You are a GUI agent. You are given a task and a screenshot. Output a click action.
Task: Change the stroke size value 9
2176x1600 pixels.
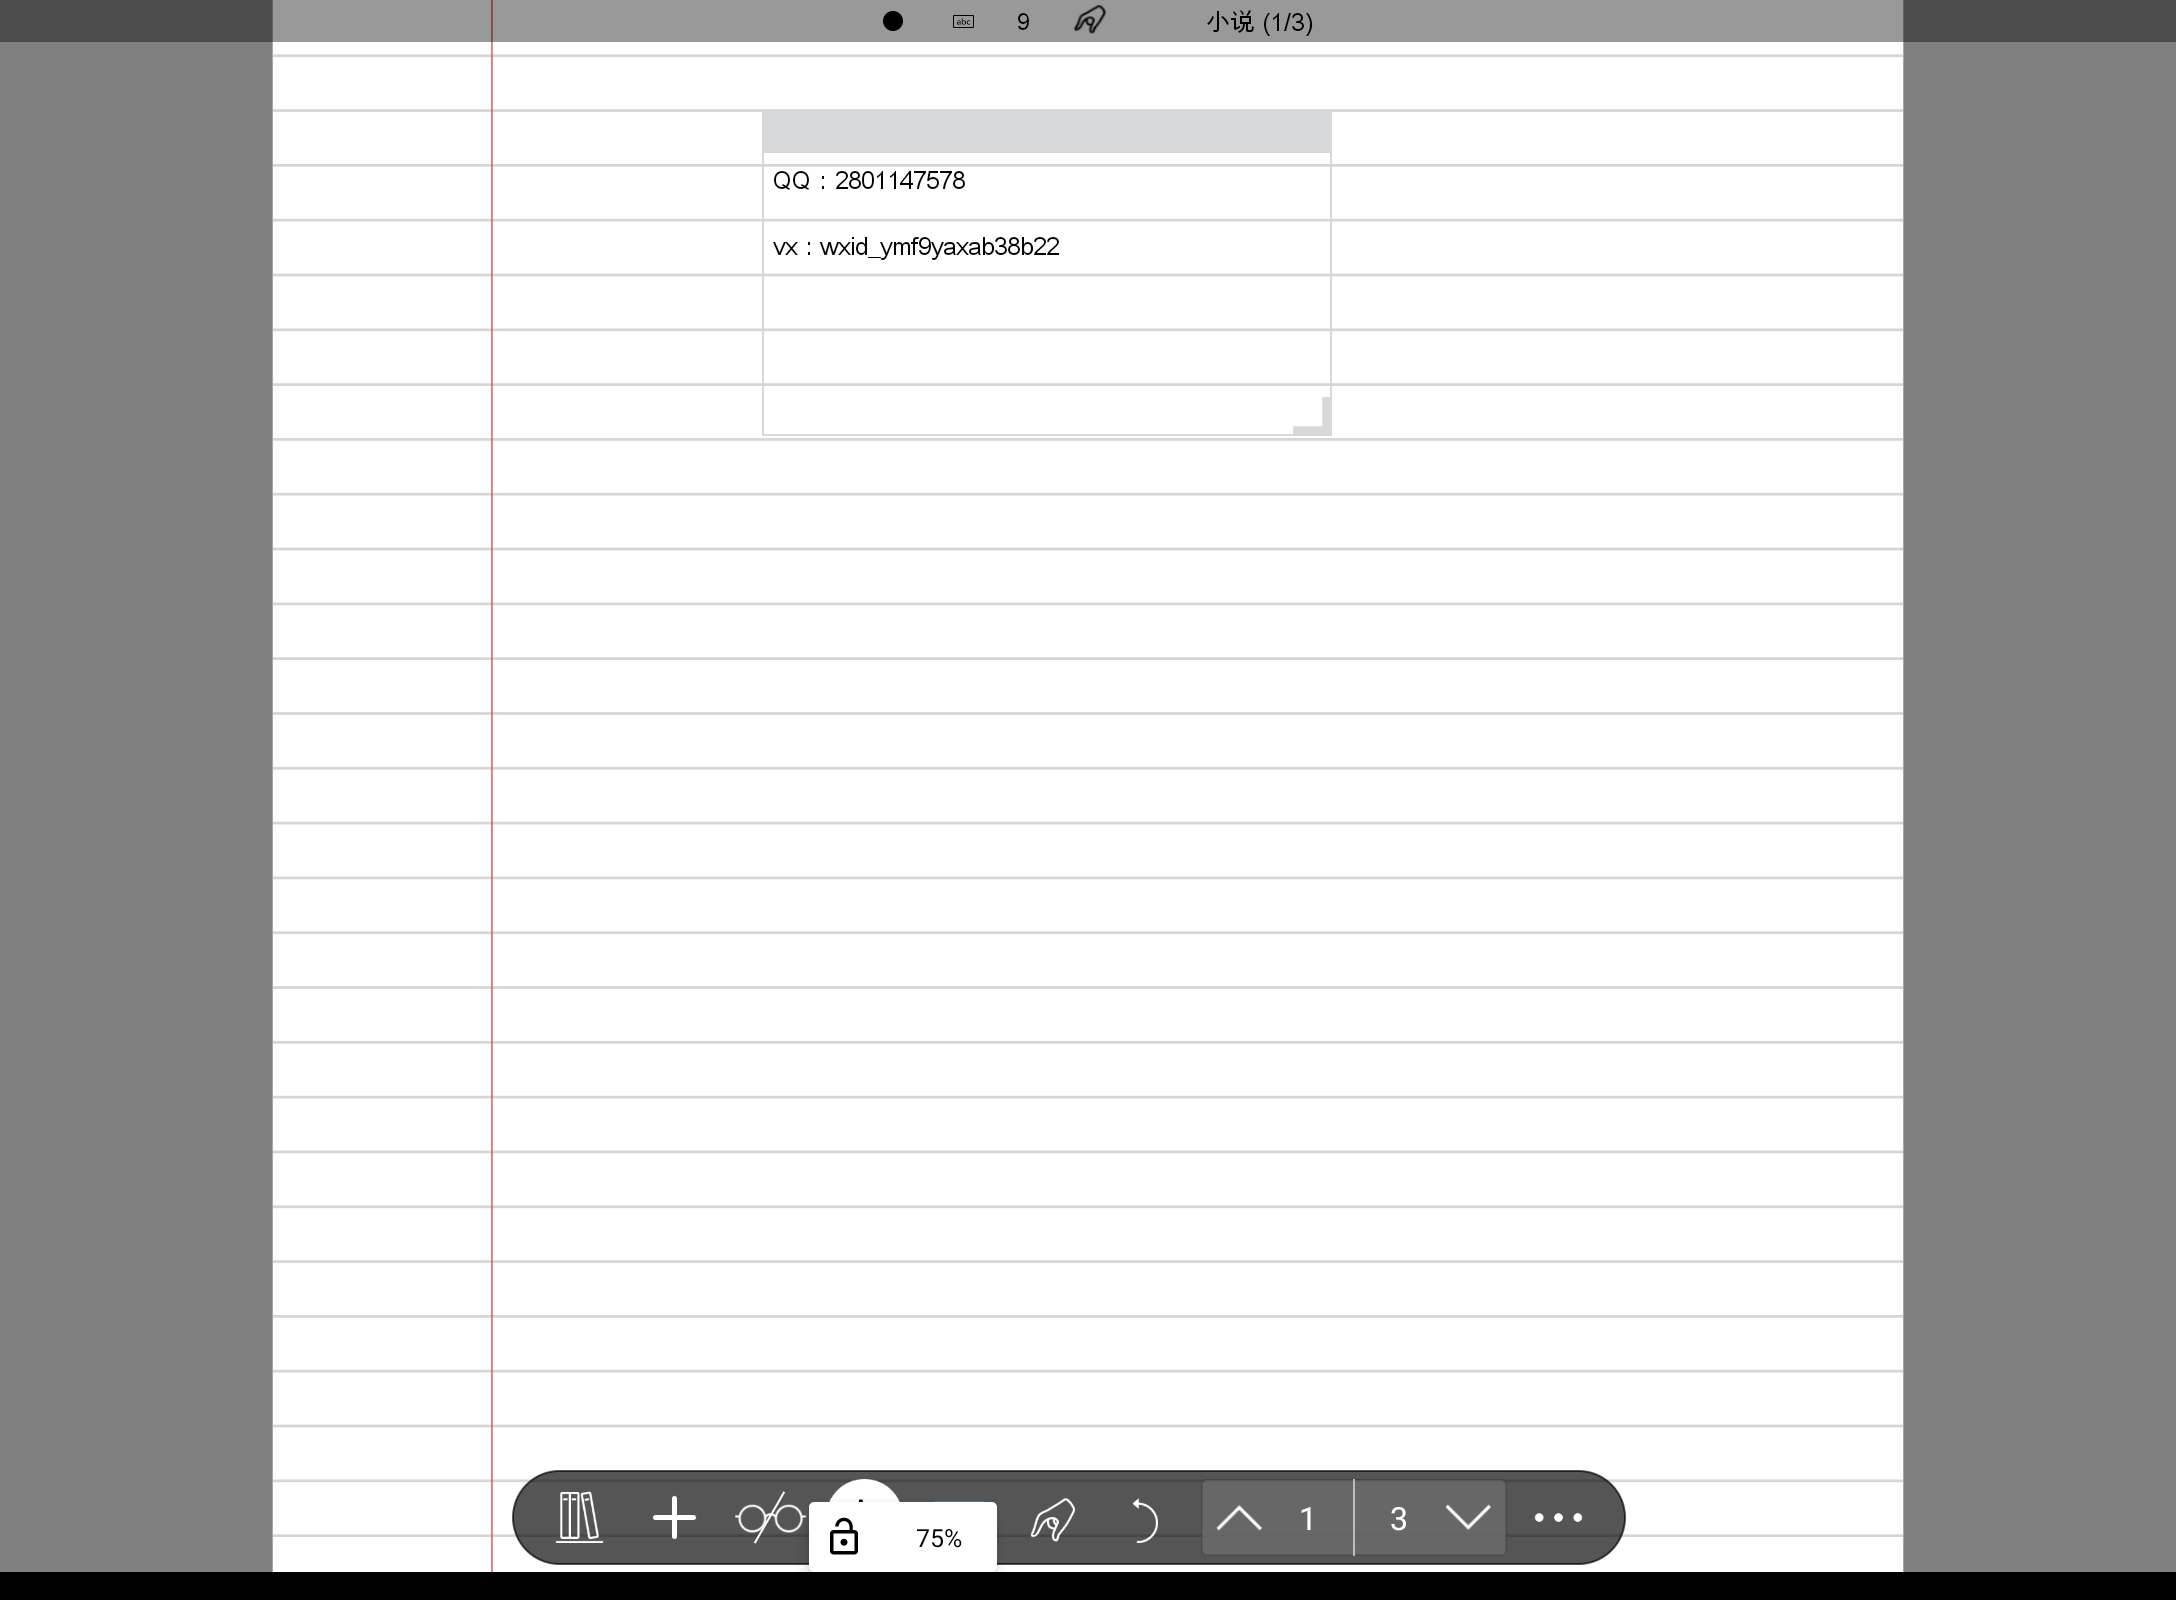coord(1023,22)
